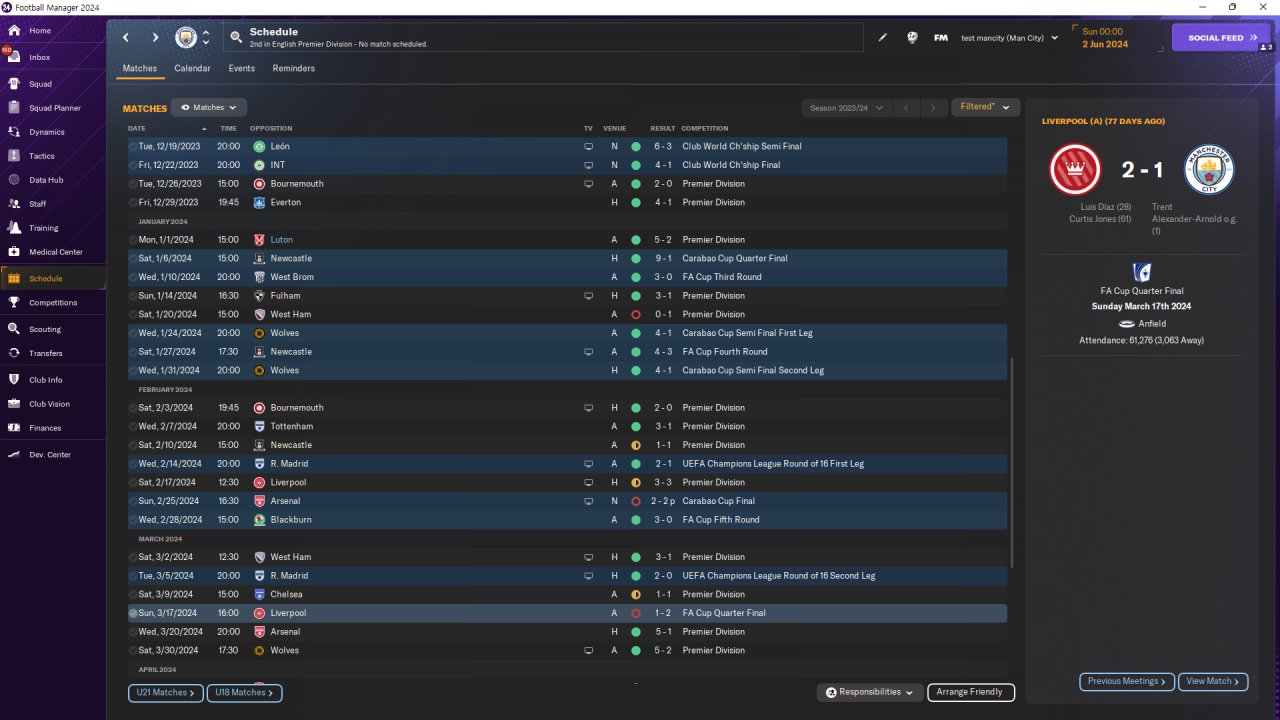
Task: Go to the next season arrow
Action: point(933,107)
